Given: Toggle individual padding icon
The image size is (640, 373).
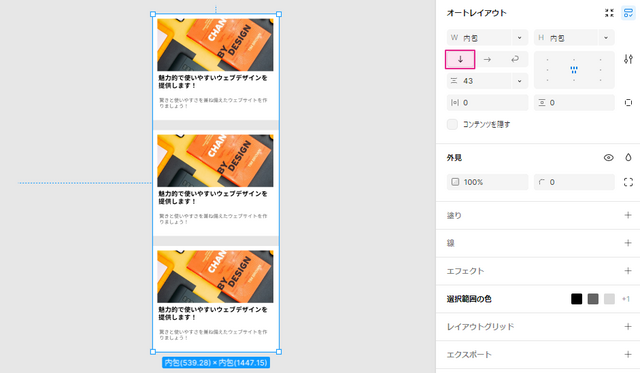Looking at the screenshot, I should click(x=628, y=102).
